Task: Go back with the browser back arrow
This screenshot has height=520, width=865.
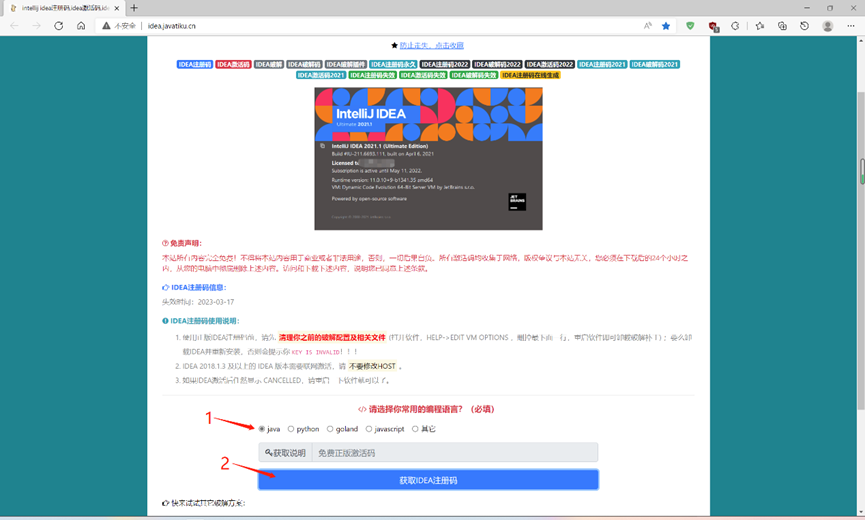Action: click(14, 26)
